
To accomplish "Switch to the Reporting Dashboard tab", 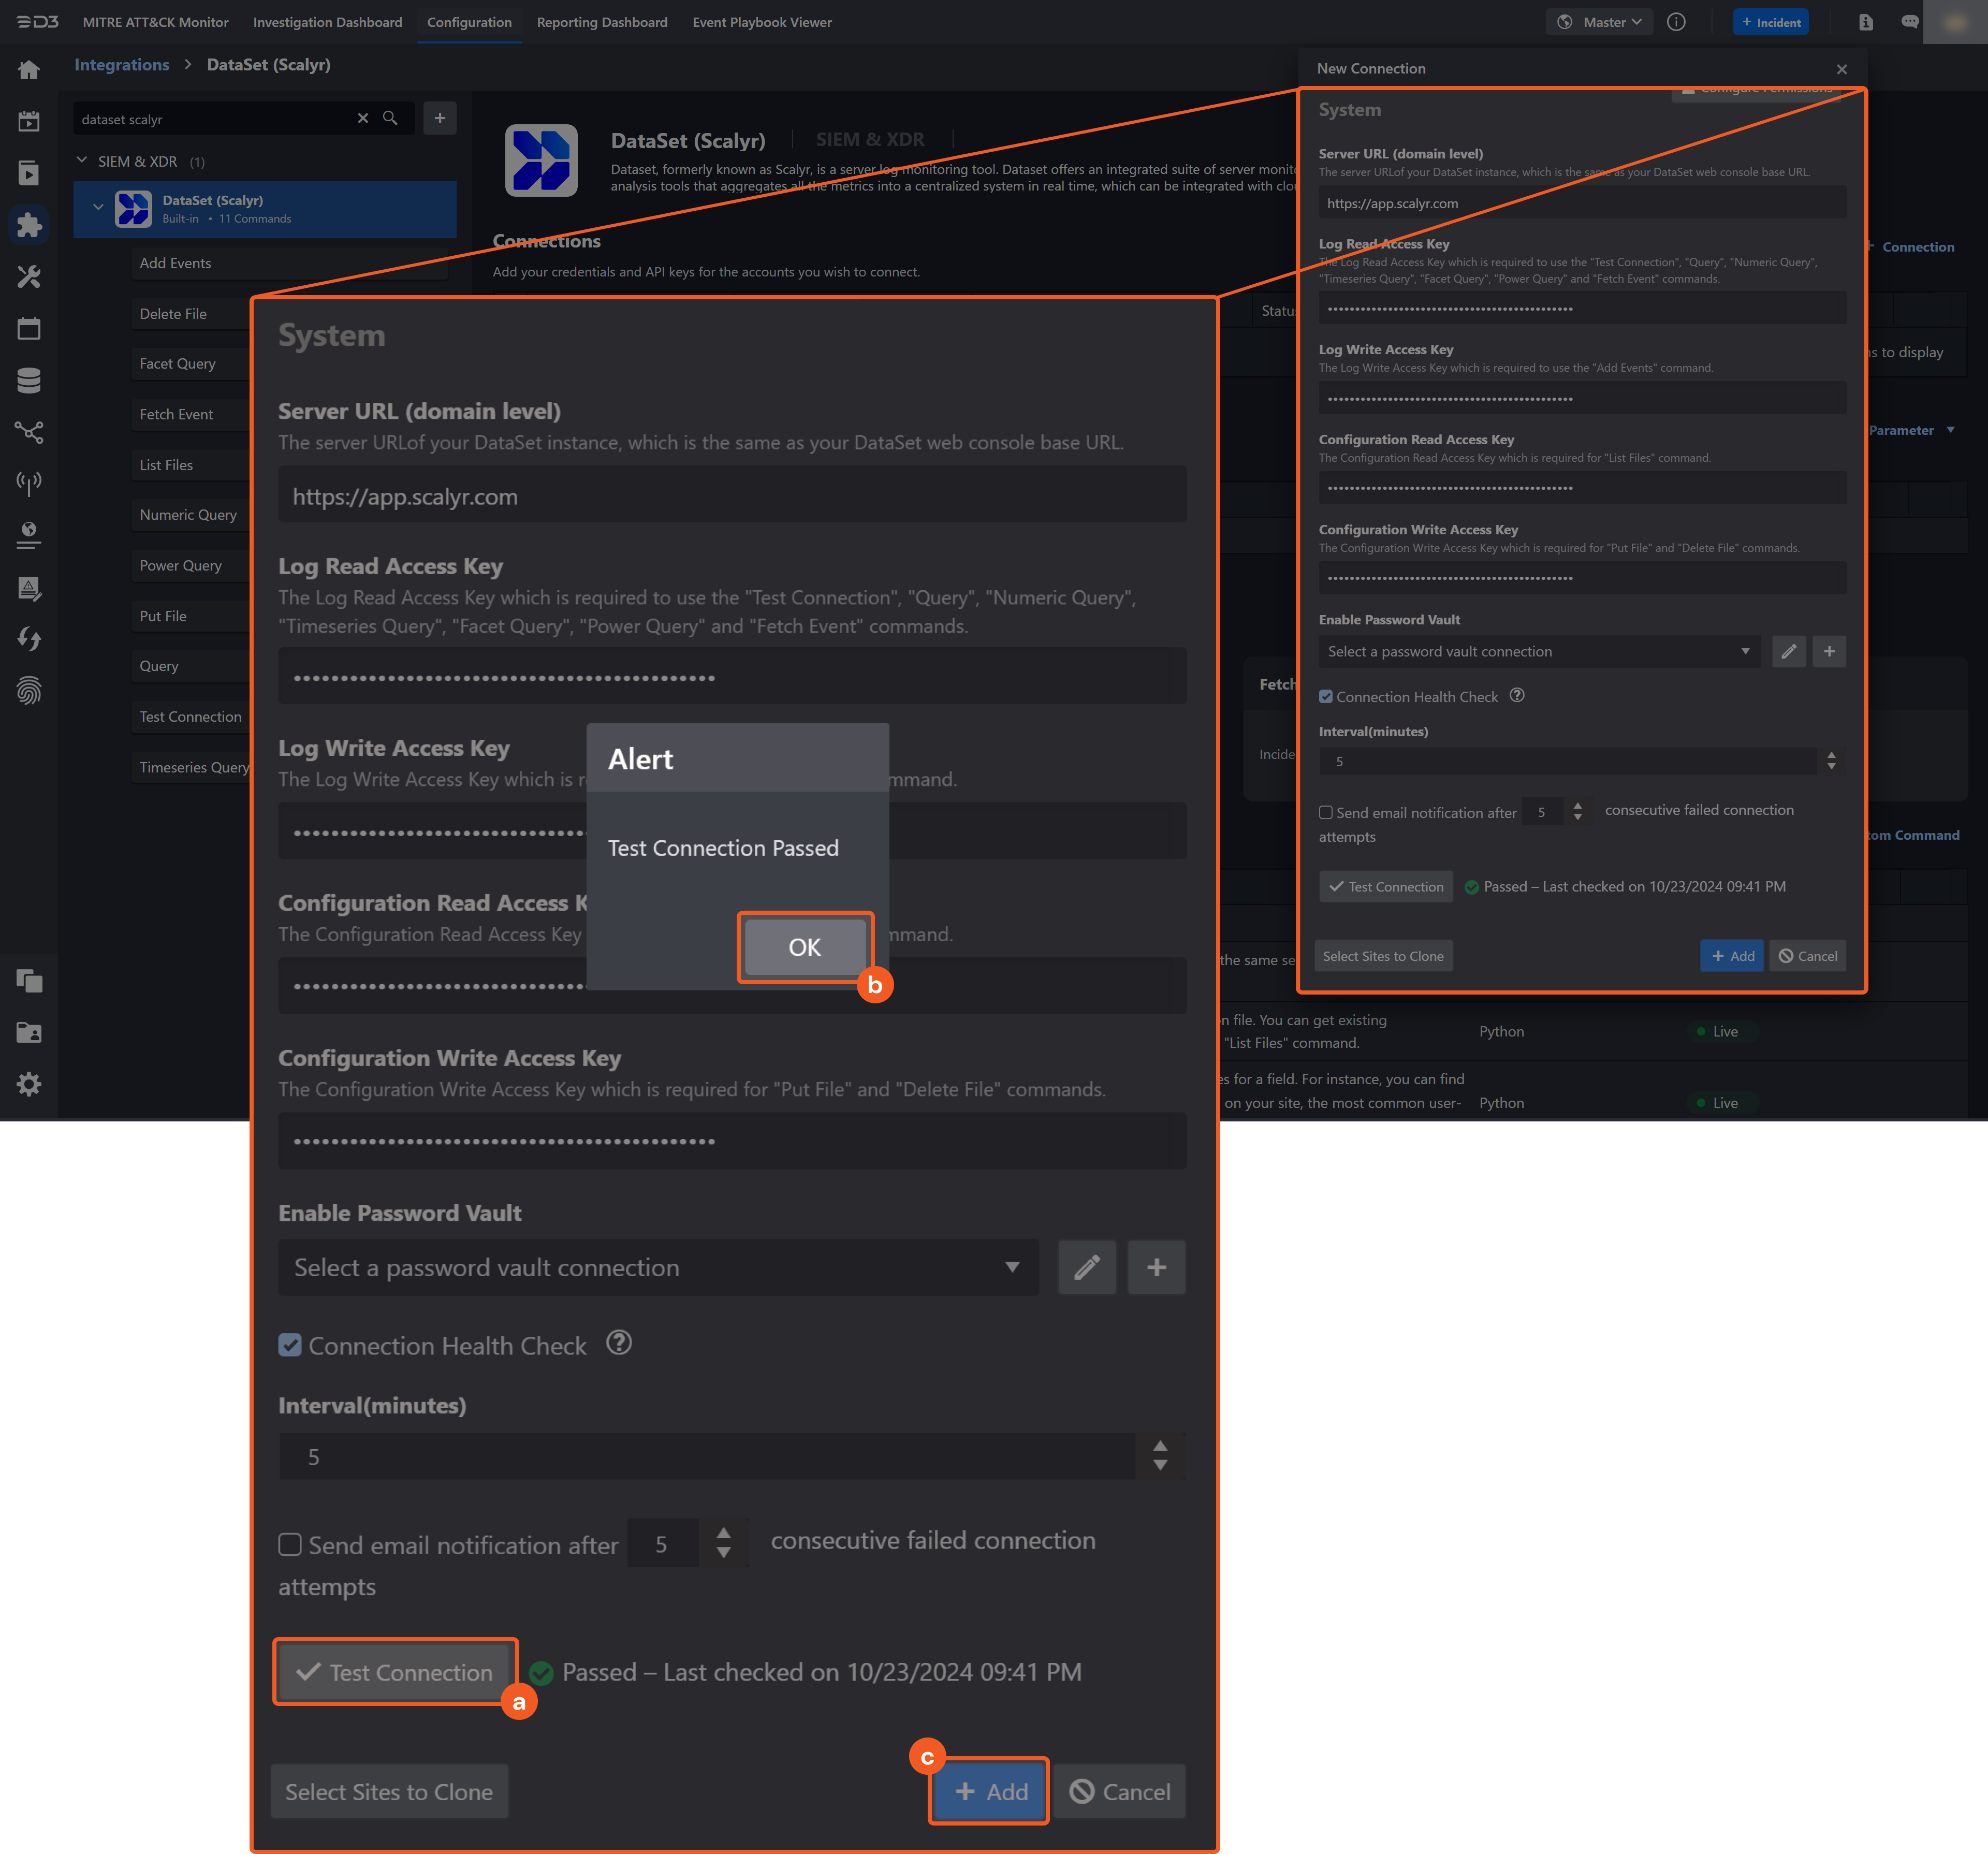I will [x=602, y=22].
